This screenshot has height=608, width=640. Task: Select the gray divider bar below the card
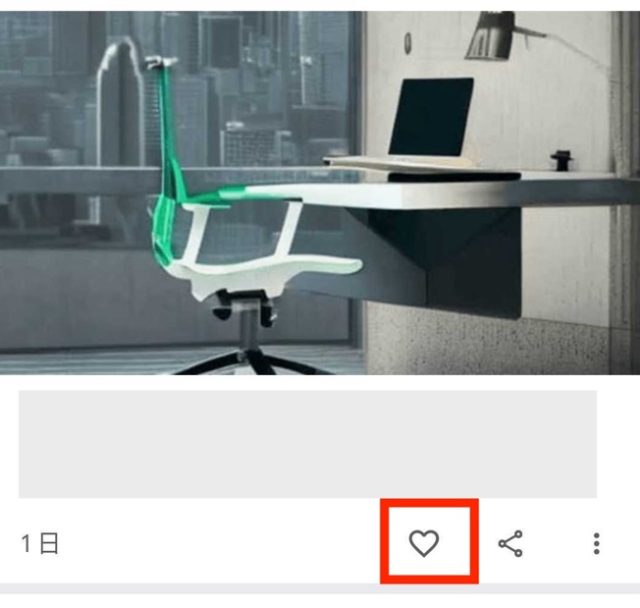(320, 588)
